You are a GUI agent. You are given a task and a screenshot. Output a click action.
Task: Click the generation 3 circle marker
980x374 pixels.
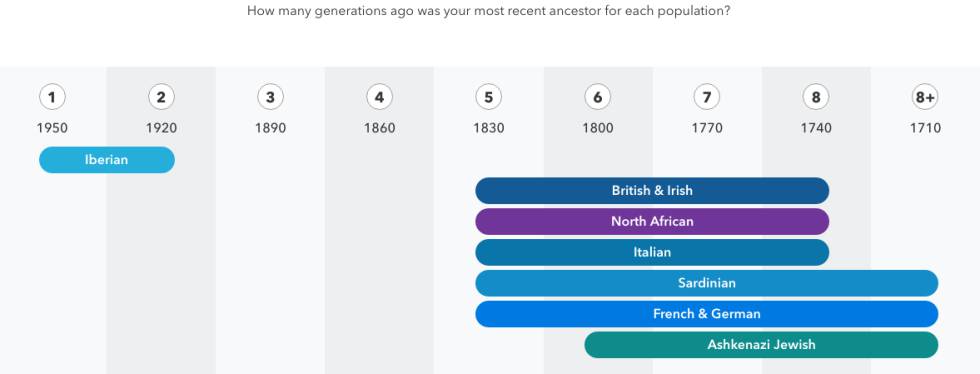(270, 97)
